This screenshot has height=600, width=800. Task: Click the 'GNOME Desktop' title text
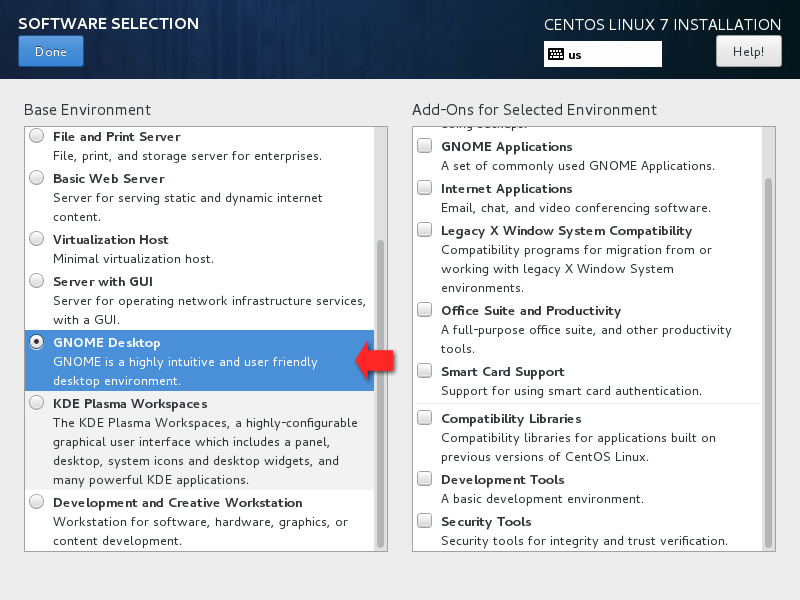[107, 343]
